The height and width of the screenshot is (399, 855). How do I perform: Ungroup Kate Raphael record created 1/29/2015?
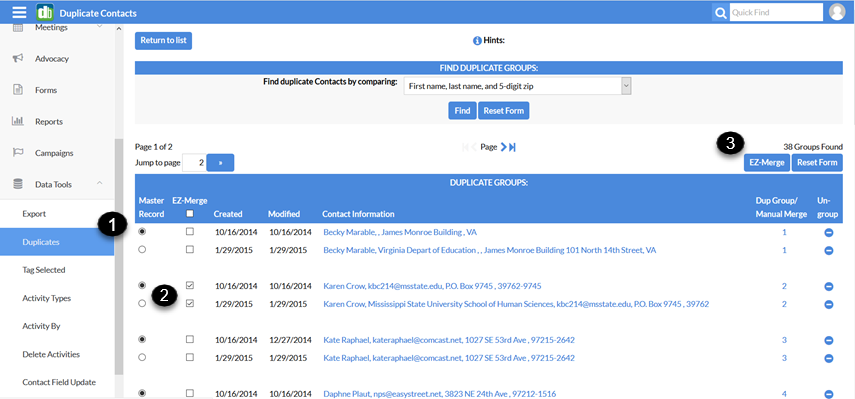tap(829, 358)
